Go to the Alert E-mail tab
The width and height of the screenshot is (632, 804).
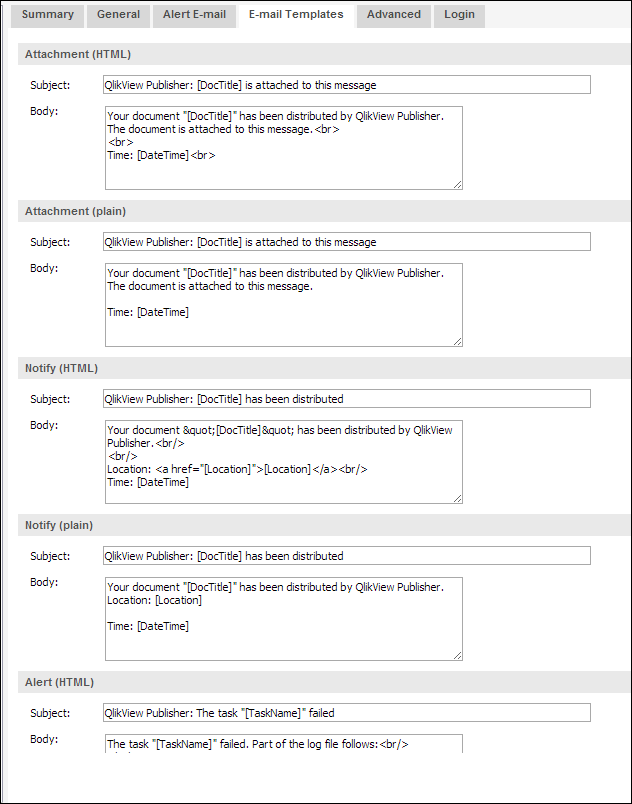click(194, 15)
